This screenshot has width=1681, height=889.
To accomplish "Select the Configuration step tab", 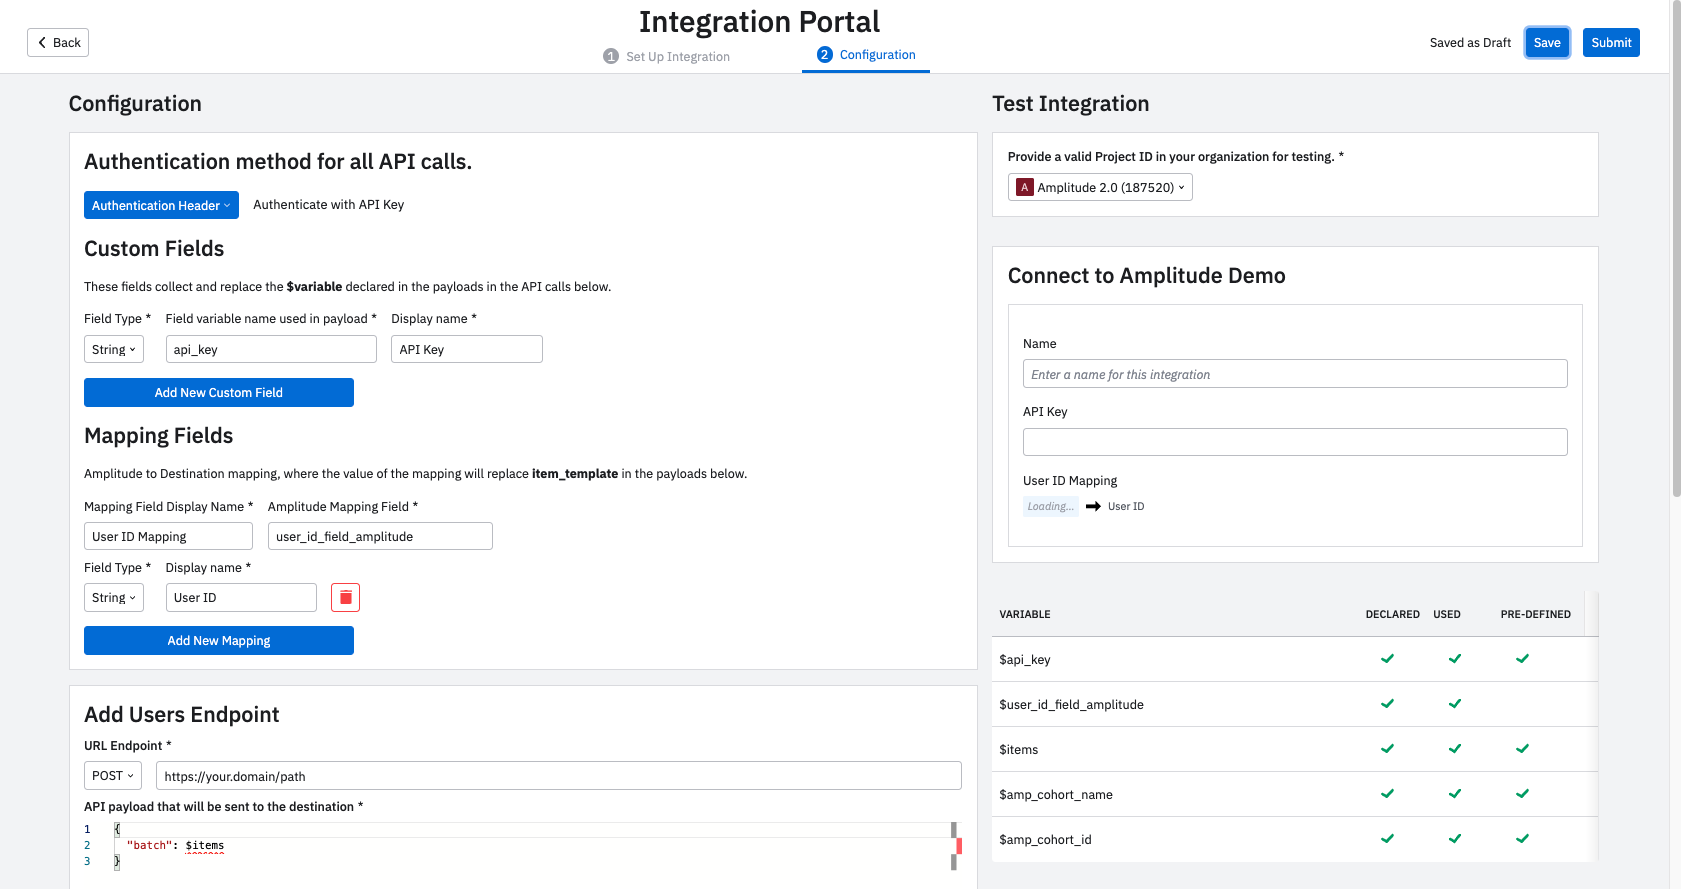I will click(x=877, y=55).
